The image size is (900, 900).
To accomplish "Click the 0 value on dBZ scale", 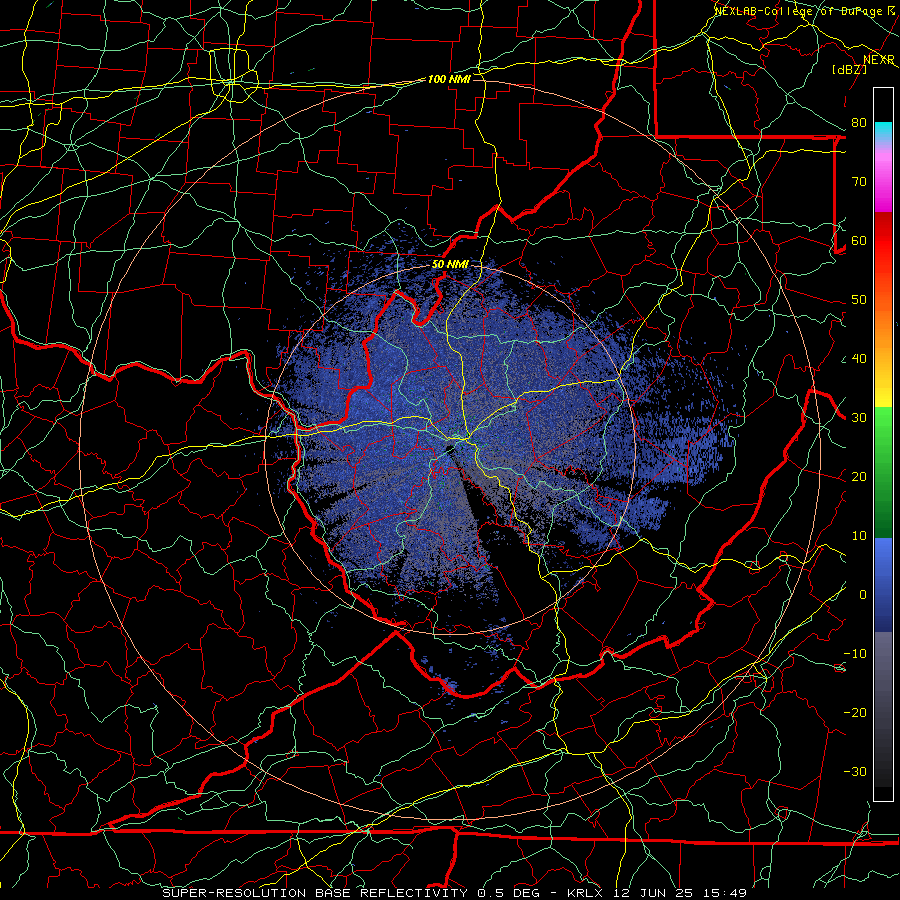I will coord(863,595).
